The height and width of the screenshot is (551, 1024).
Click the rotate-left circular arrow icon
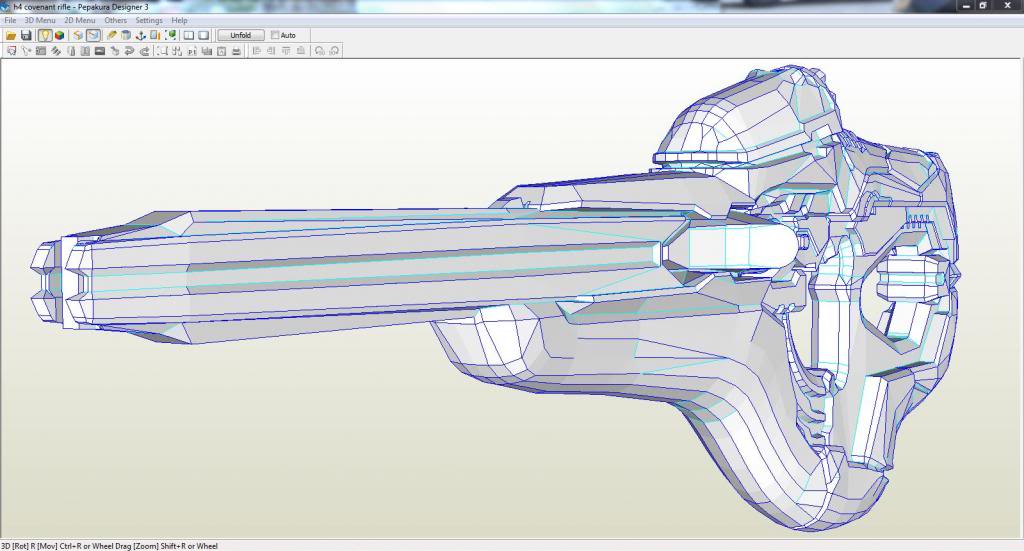pos(319,51)
